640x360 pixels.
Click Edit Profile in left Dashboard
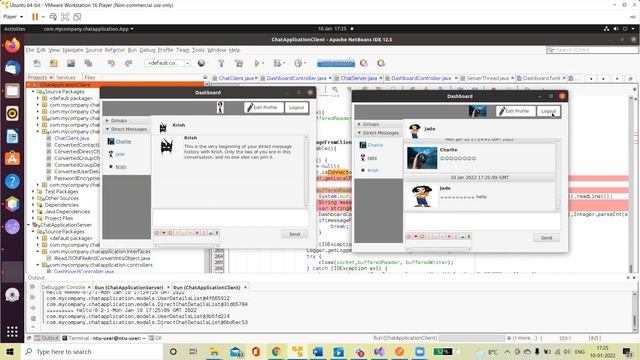pyautogui.click(x=264, y=107)
